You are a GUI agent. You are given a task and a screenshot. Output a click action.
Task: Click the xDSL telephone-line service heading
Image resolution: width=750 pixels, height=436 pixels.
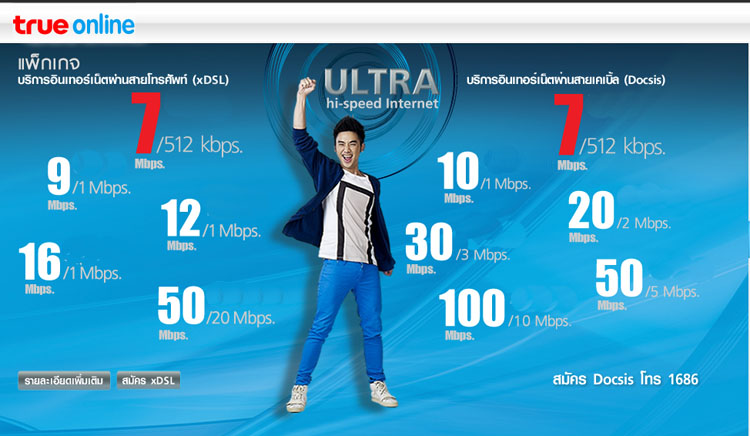(123, 80)
